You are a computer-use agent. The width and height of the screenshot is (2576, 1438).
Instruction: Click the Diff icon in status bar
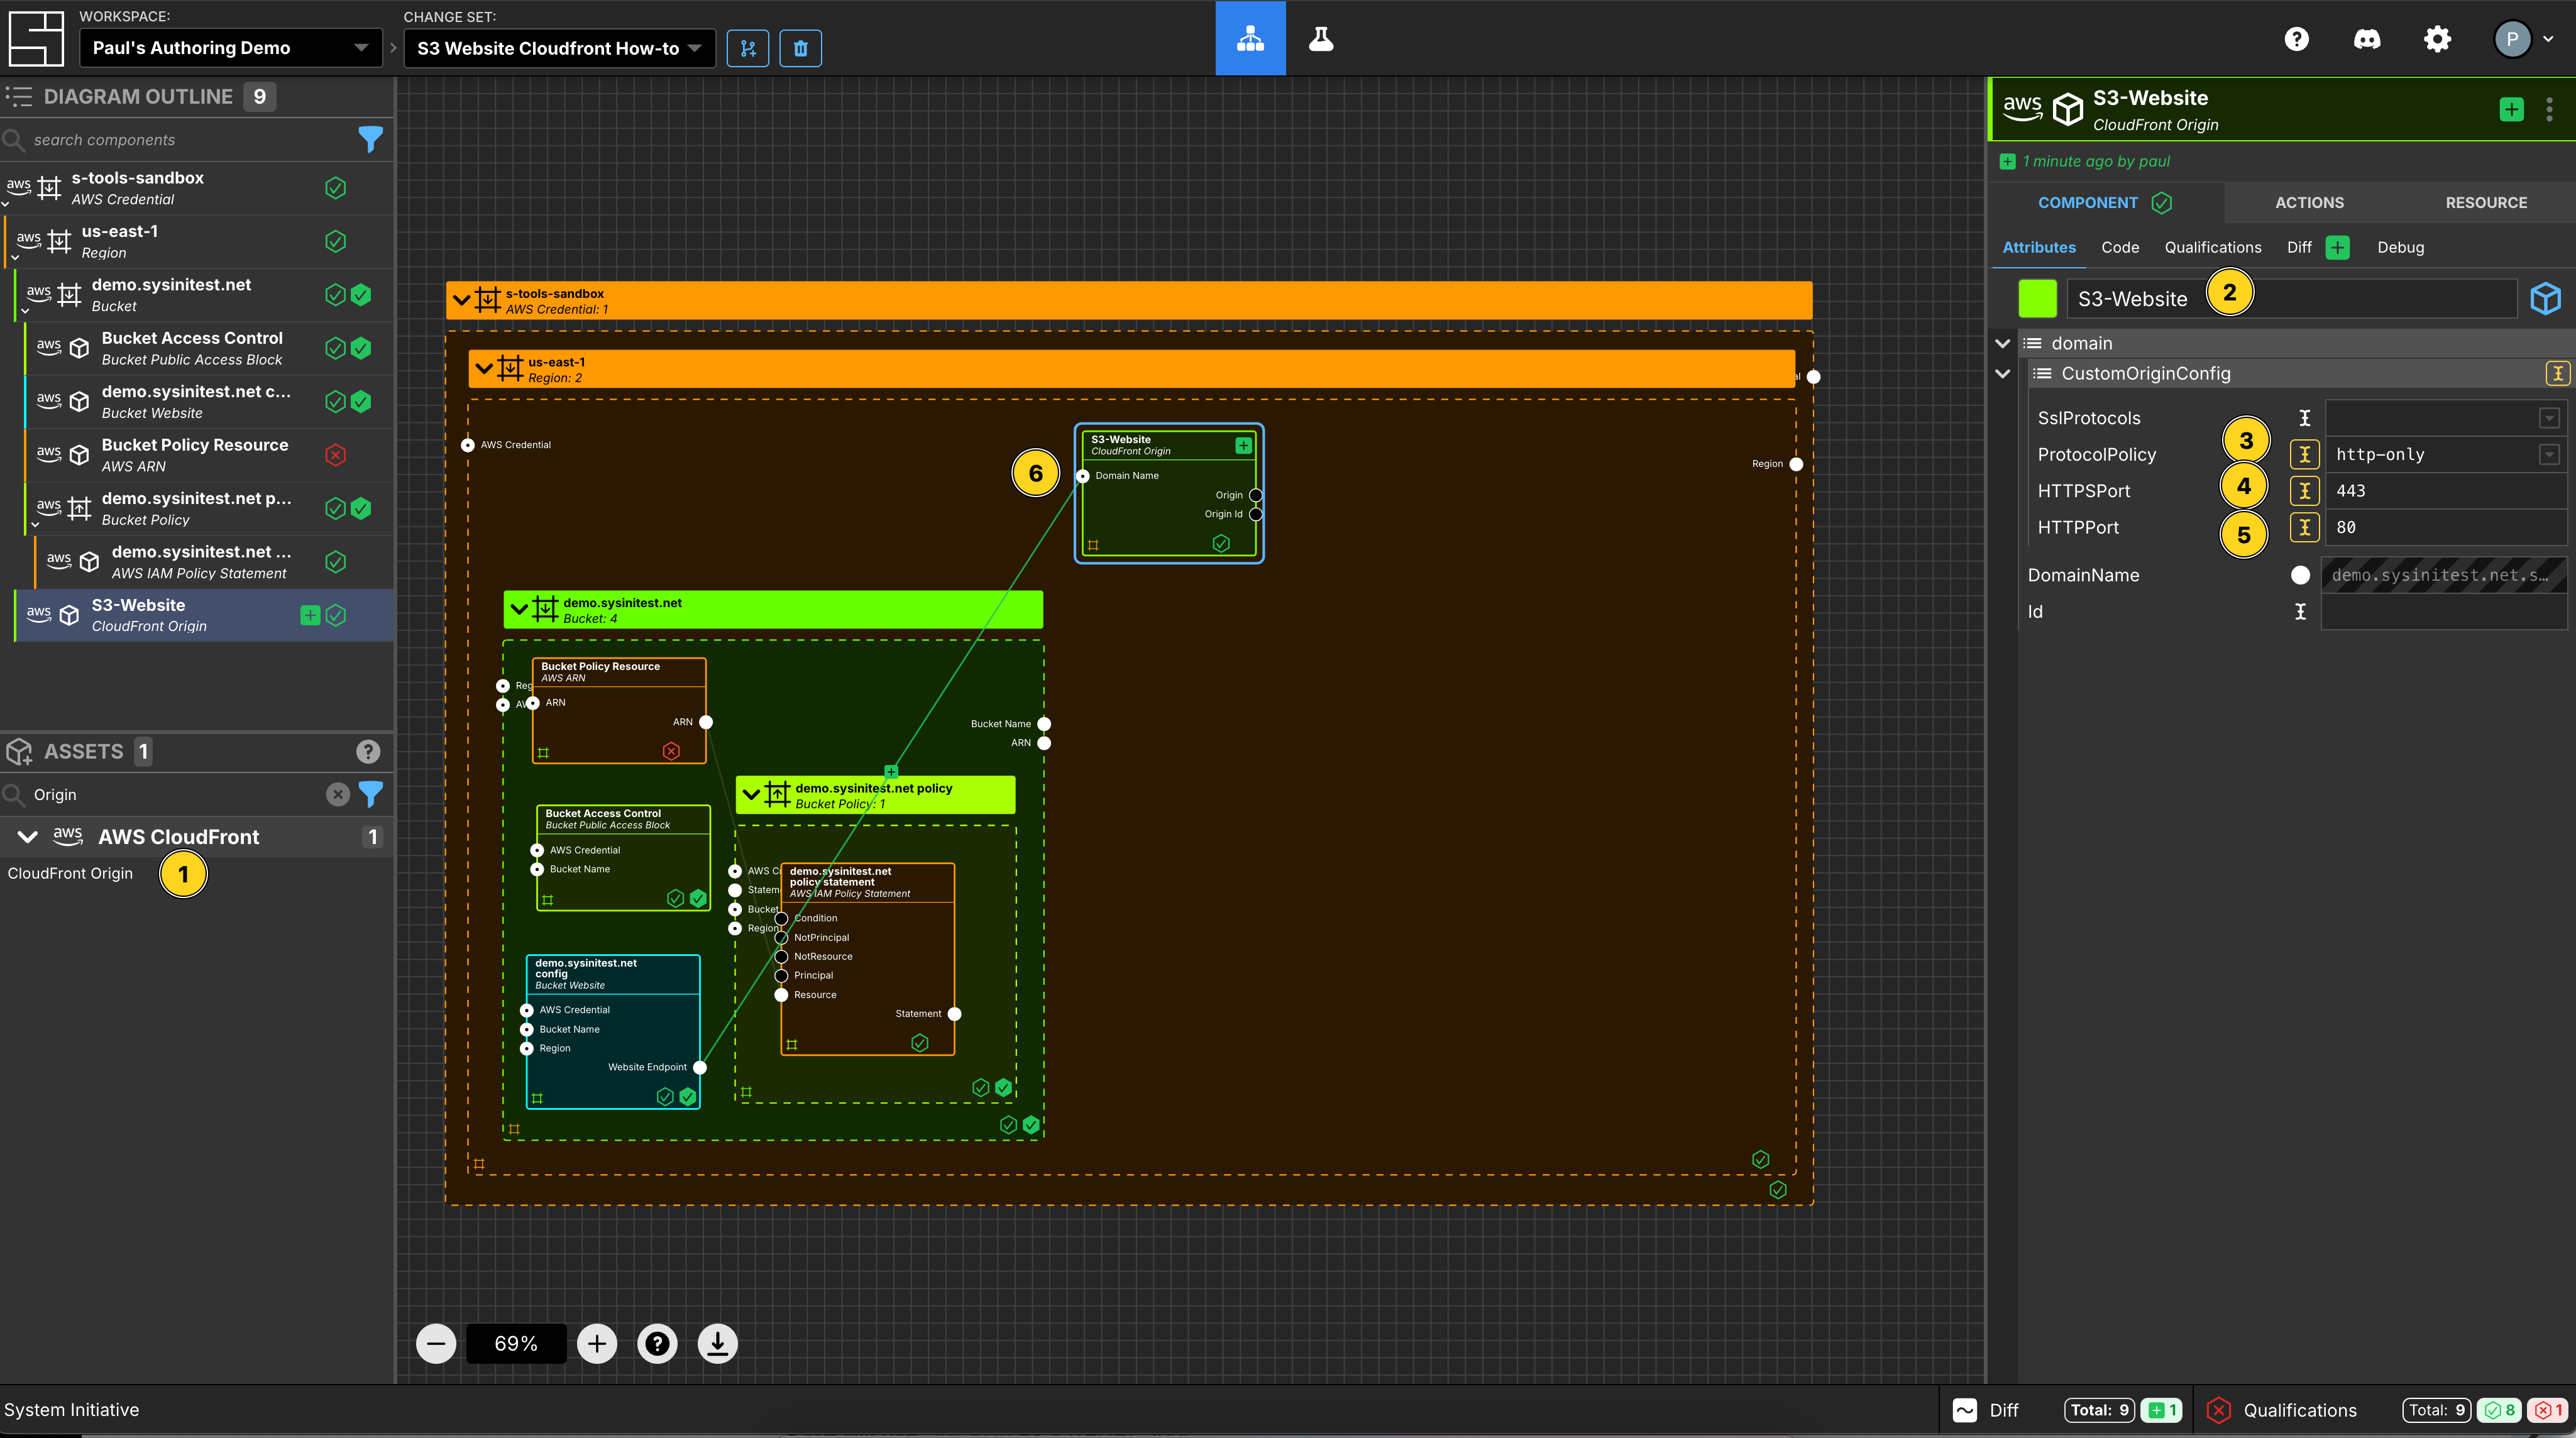click(x=1965, y=1410)
